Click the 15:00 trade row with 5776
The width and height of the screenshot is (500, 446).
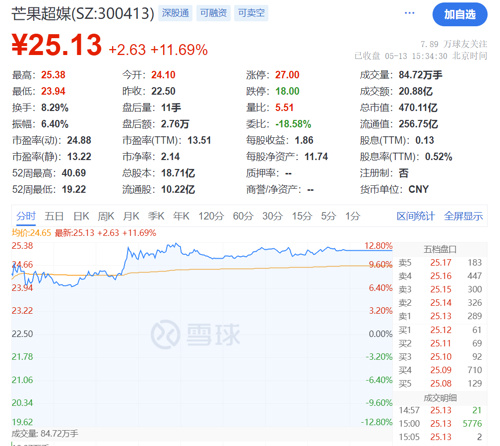click(440, 424)
